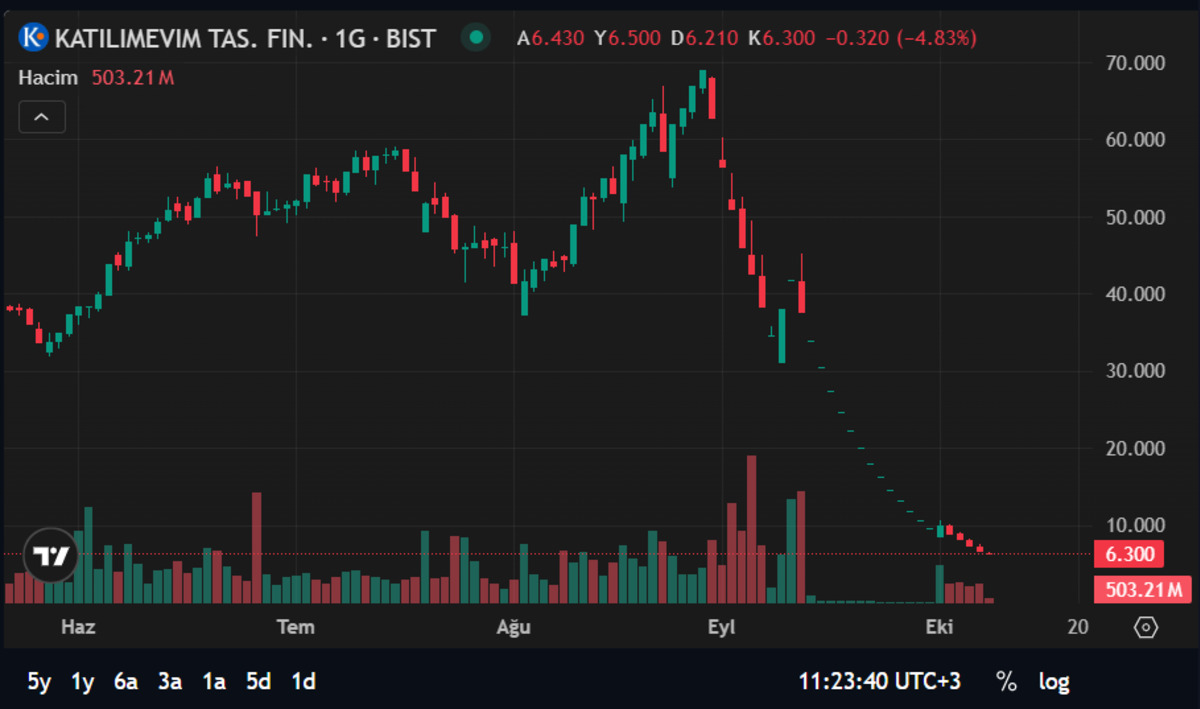Click the Hacim volume indicator label

coord(49,77)
